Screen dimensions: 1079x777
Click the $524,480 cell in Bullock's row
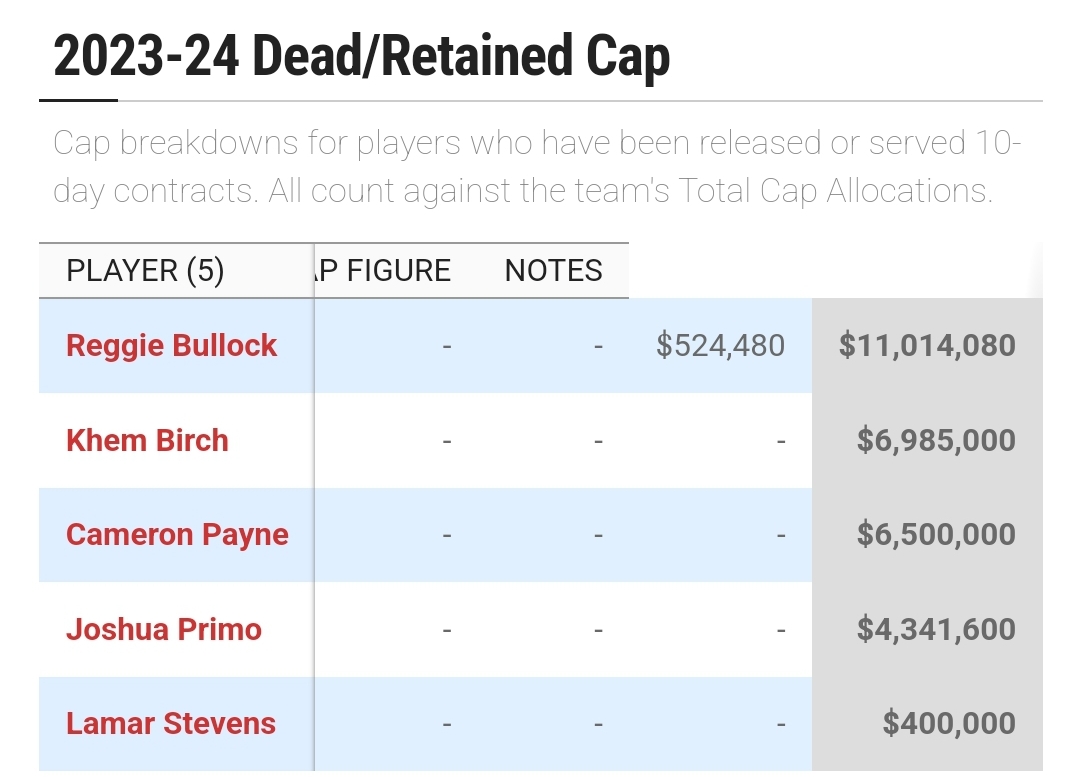pos(720,345)
